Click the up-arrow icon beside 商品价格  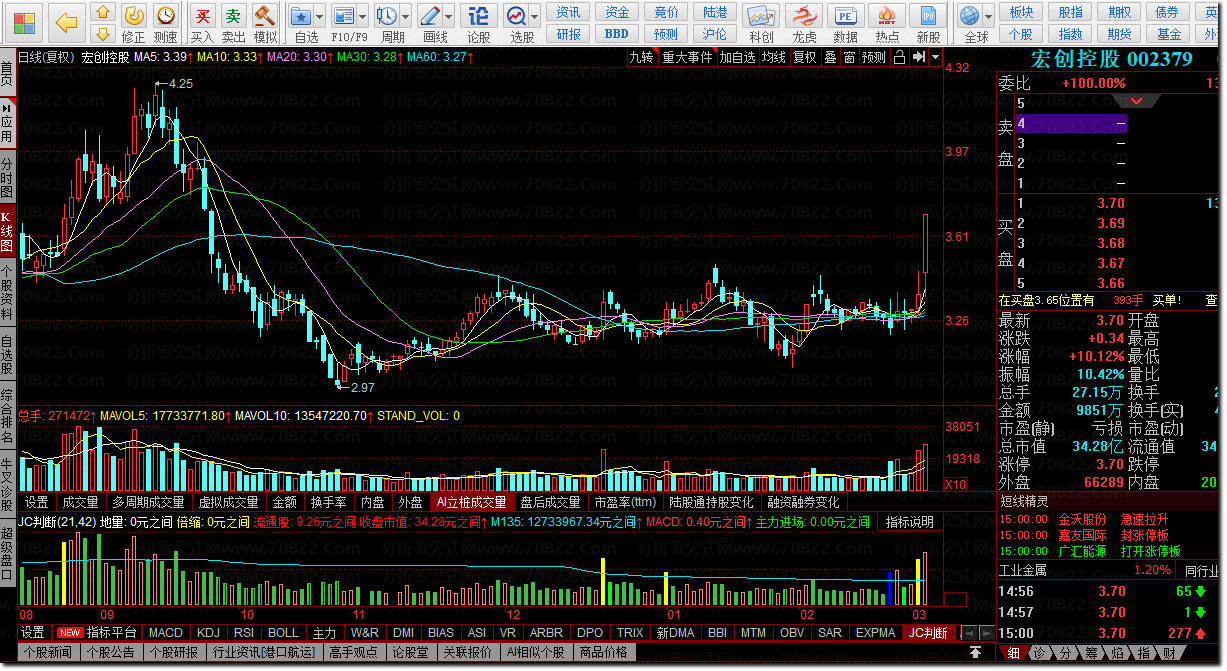tap(974, 652)
